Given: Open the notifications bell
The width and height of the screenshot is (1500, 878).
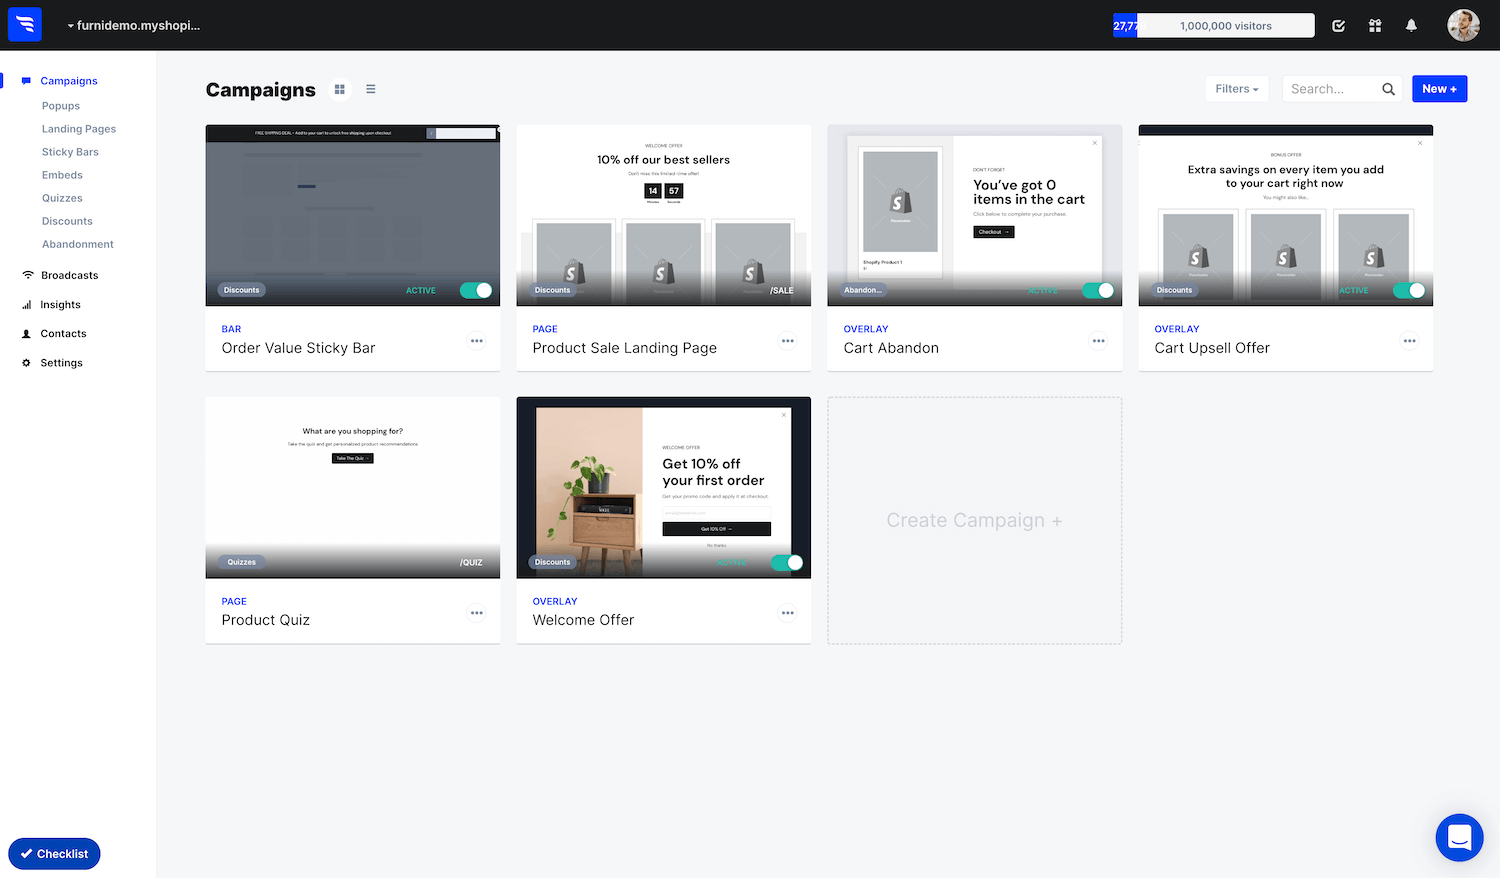Looking at the screenshot, I should [x=1411, y=25].
